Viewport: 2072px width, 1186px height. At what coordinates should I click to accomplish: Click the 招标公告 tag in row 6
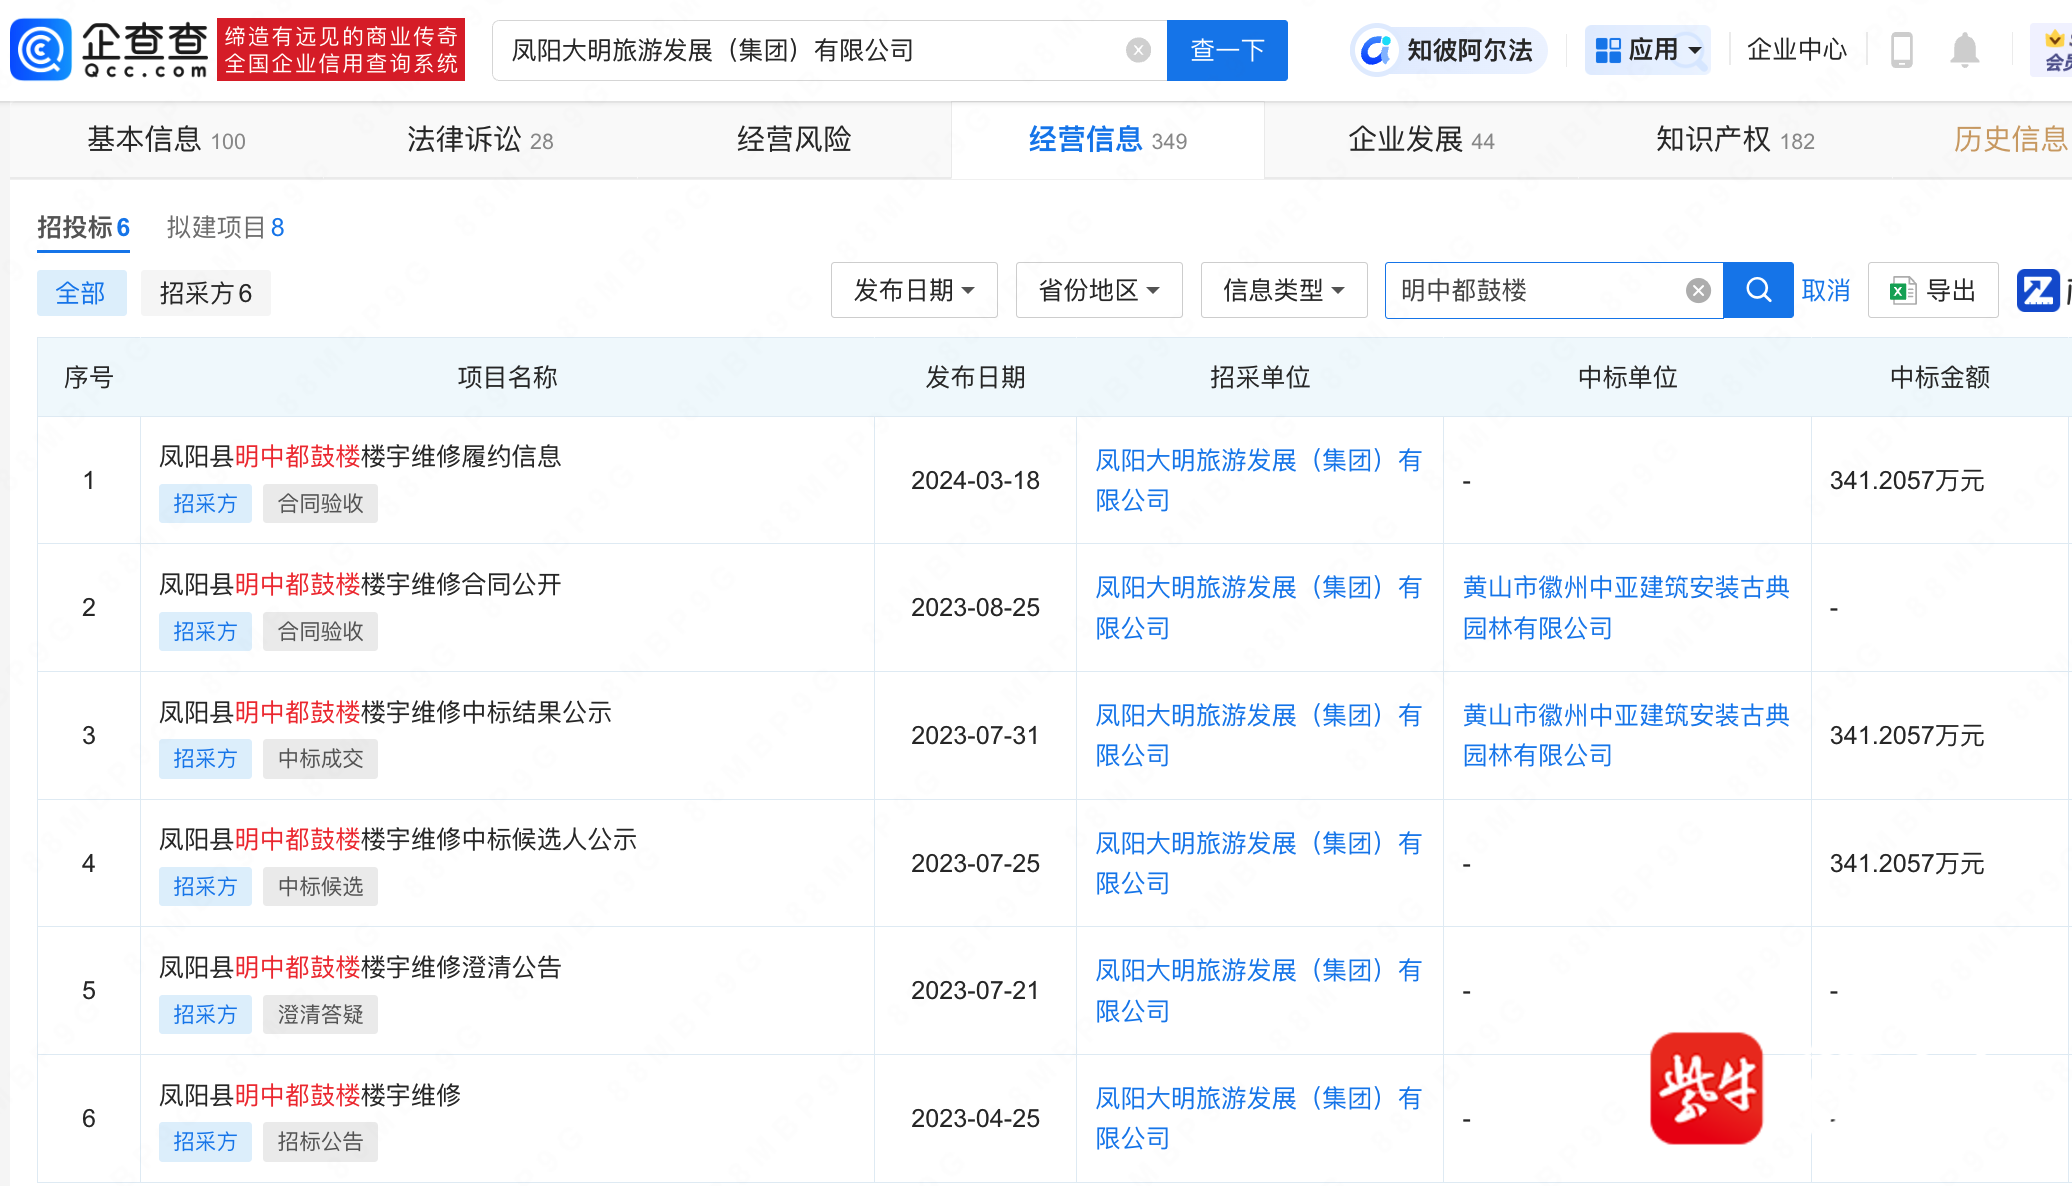(320, 1141)
